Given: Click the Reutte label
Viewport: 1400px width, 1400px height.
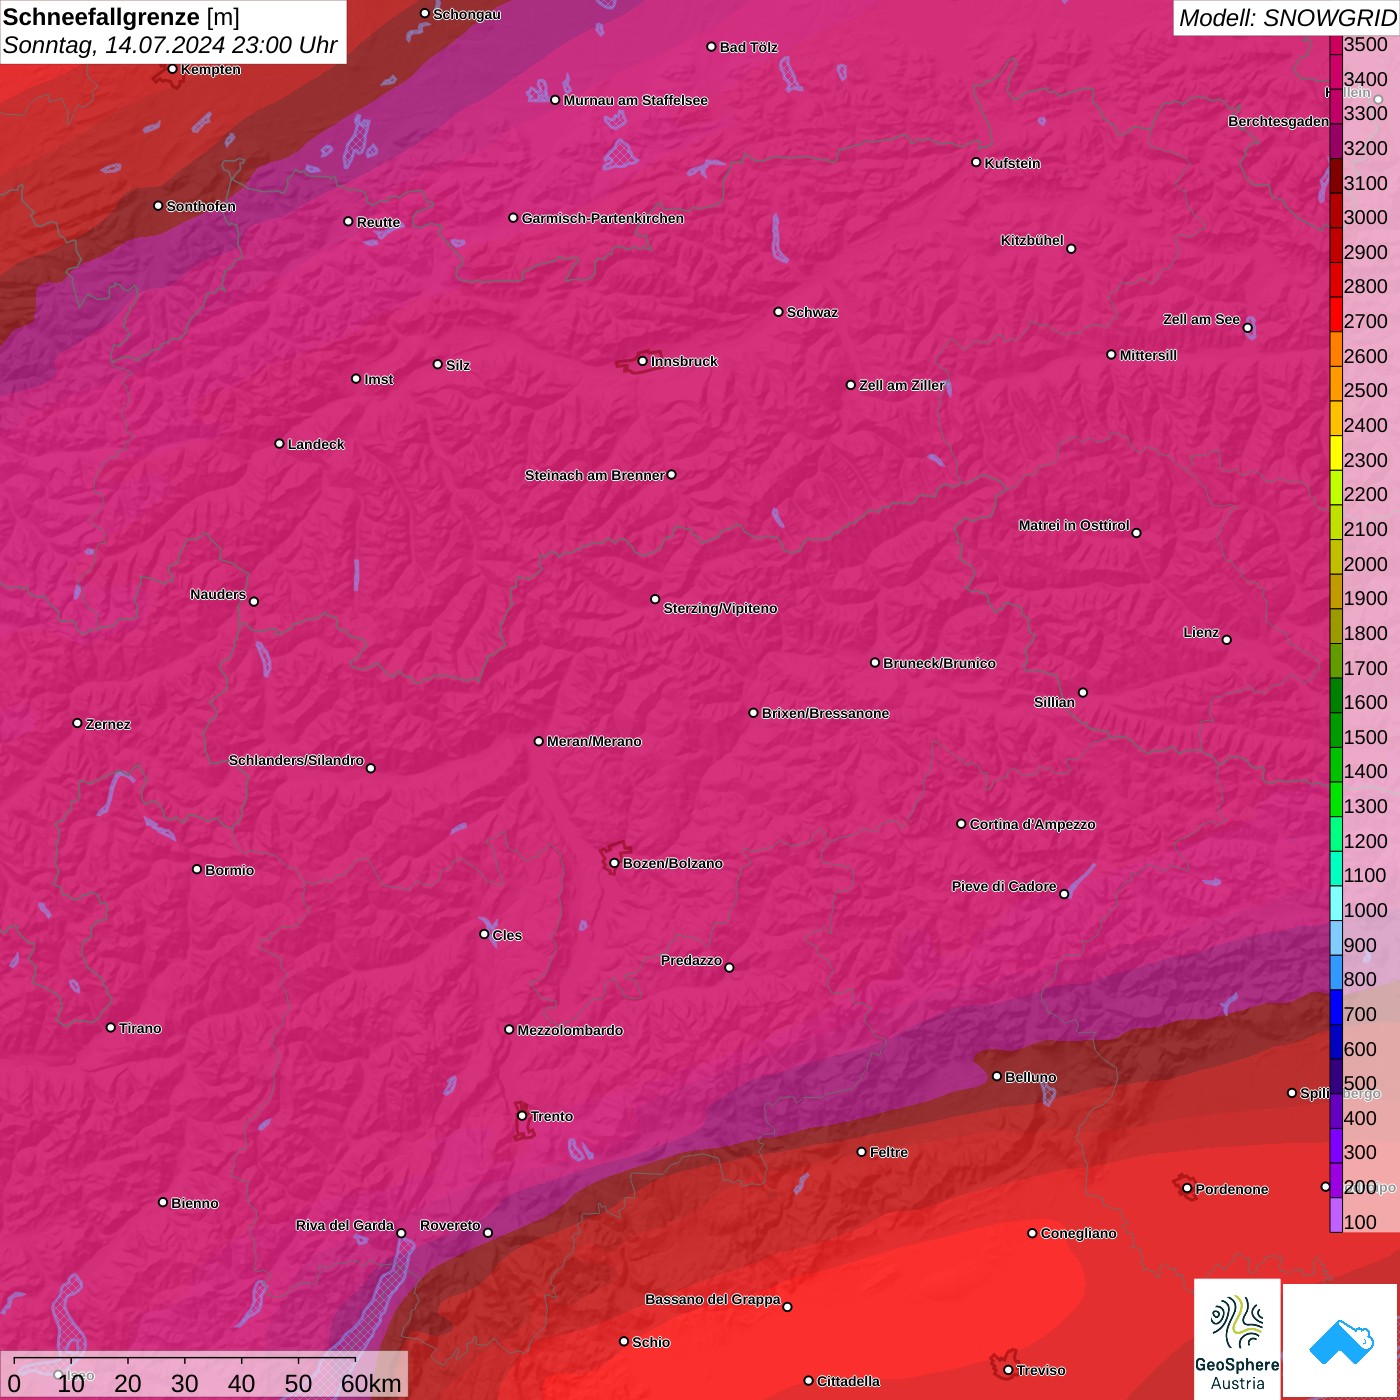Looking at the screenshot, I should [378, 222].
